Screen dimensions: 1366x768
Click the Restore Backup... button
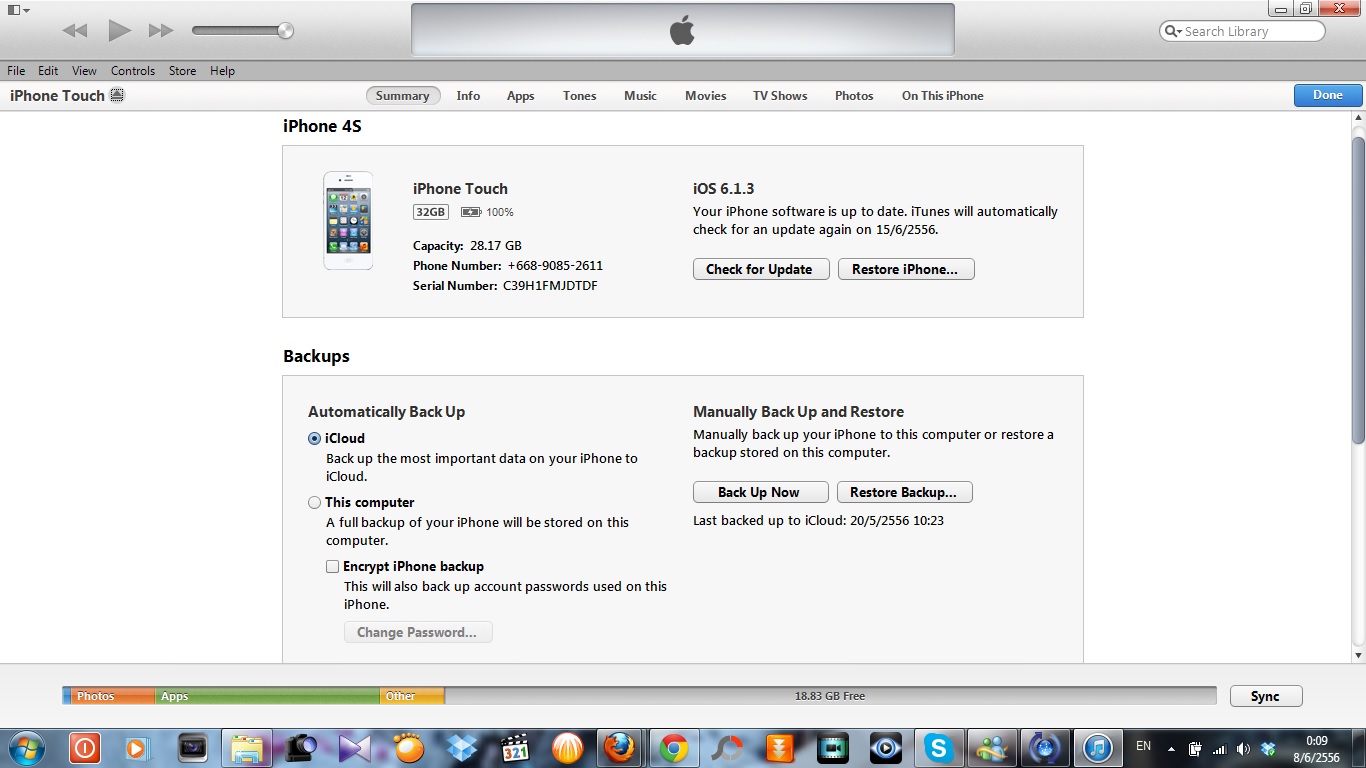(x=905, y=492)
